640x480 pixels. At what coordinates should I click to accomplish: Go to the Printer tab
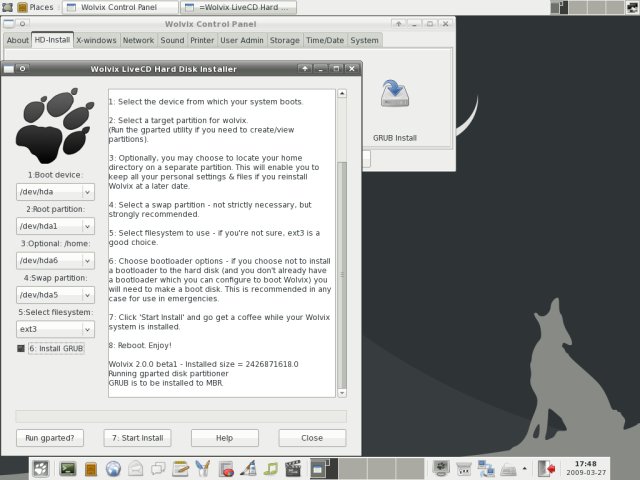click(202, 40)
